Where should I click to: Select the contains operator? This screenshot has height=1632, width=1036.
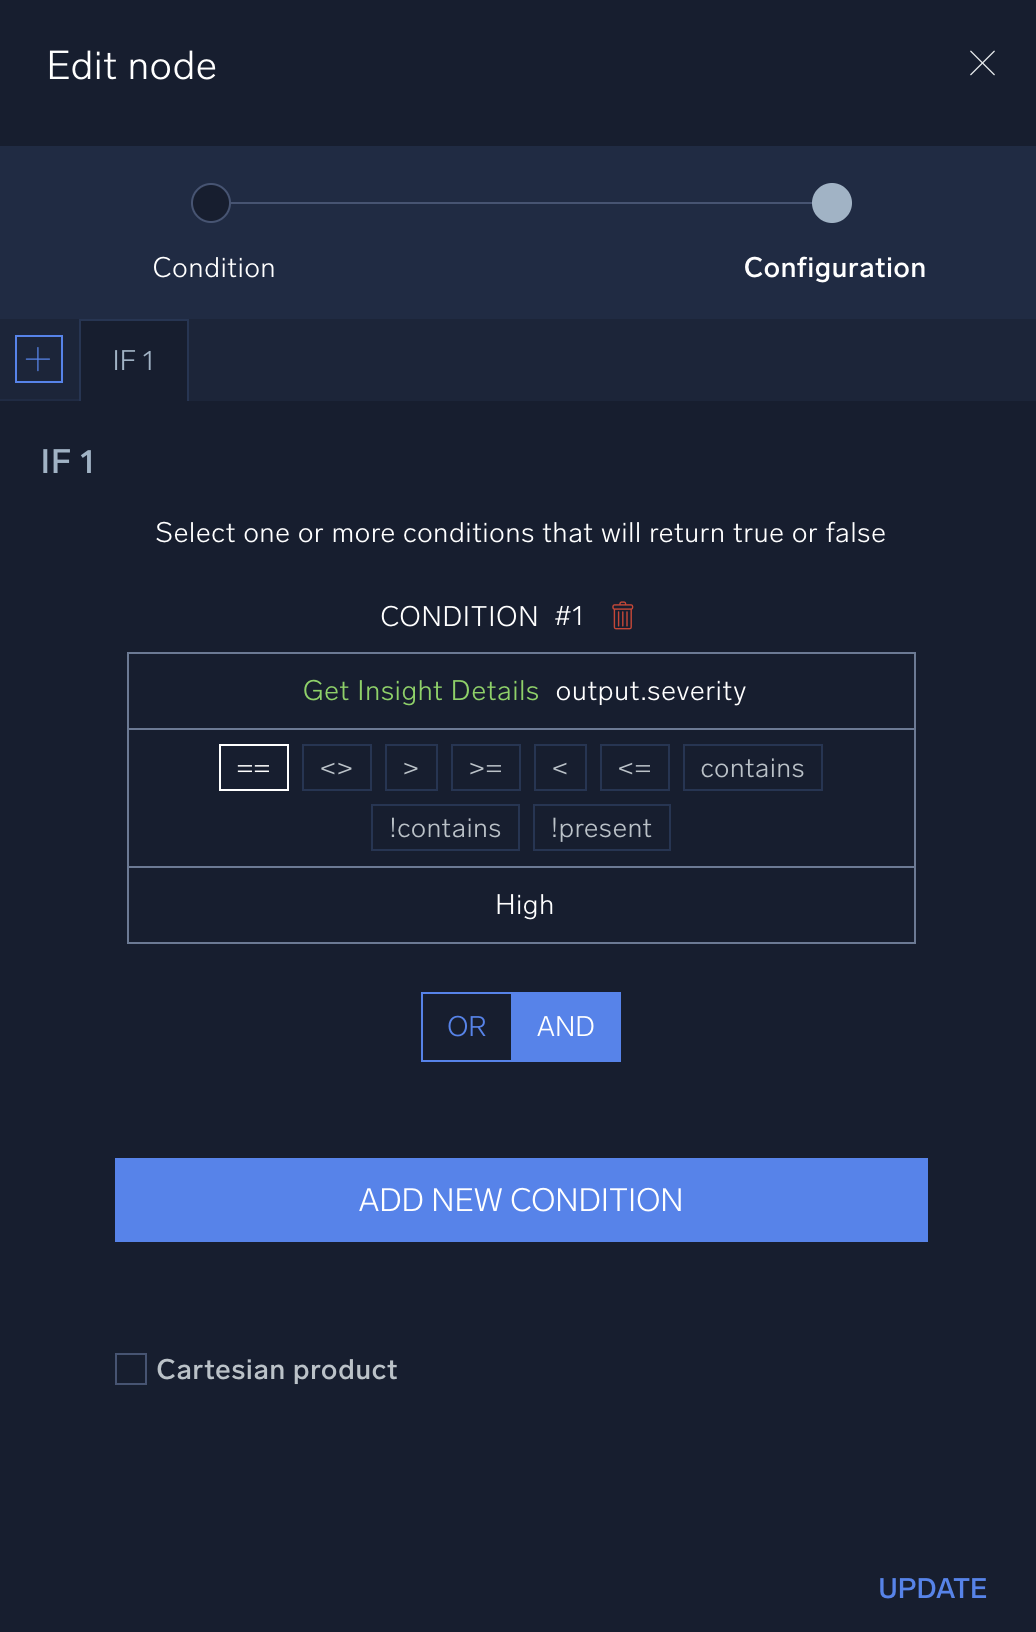click(x=752, y=767)
